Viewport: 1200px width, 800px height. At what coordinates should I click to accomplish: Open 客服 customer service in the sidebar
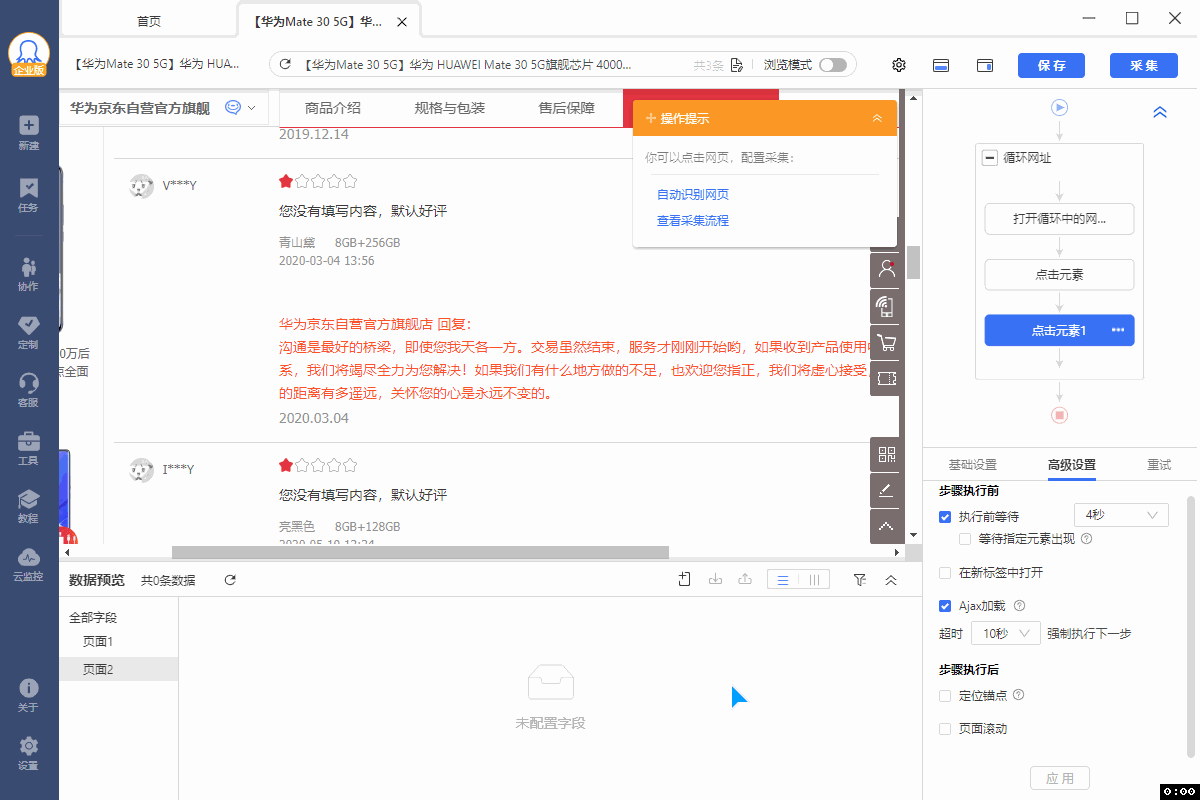point(28,389)
